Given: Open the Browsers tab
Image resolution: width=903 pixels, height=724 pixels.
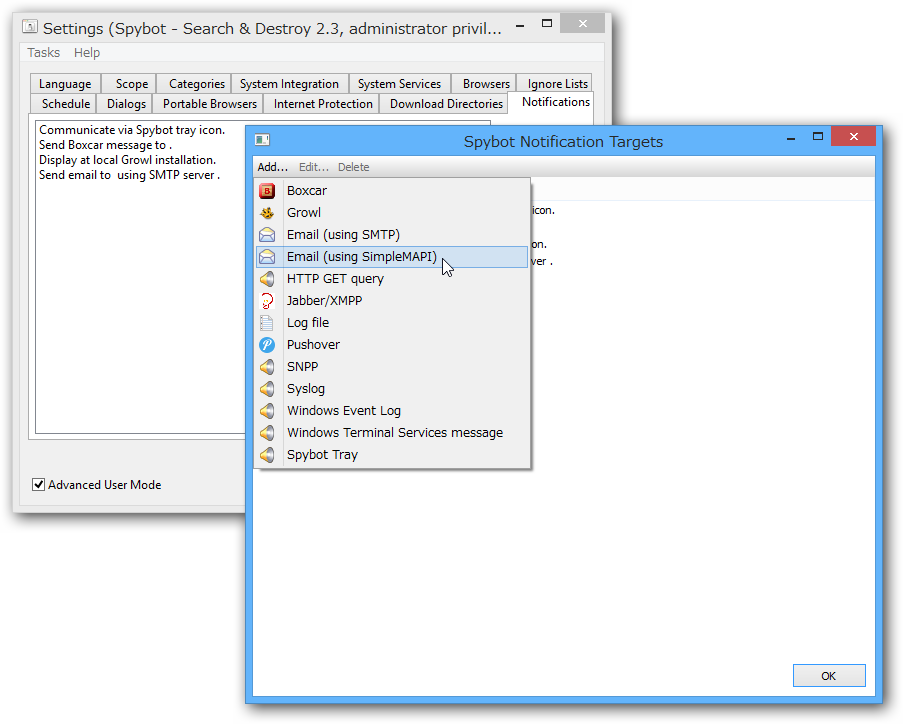Looking at the screenshot, I should click(486, 84).
